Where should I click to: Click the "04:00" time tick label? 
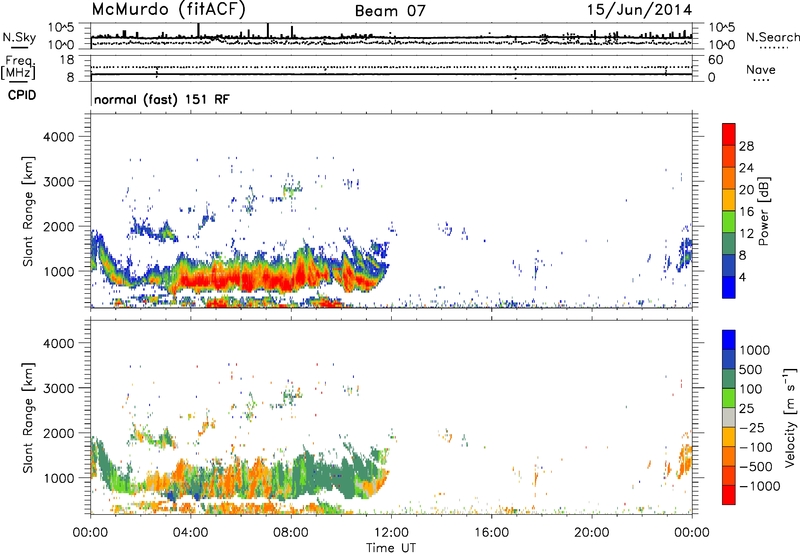[190, 533]
